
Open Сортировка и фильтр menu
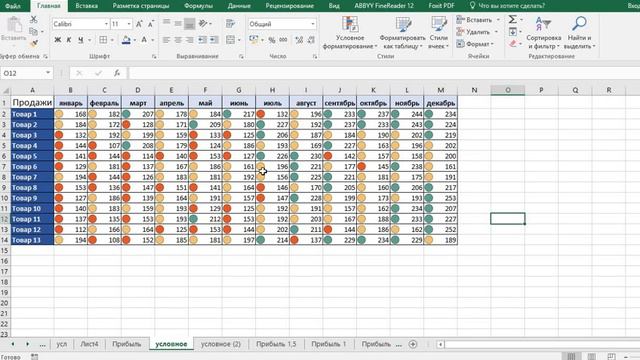click(x=544, y=33)
